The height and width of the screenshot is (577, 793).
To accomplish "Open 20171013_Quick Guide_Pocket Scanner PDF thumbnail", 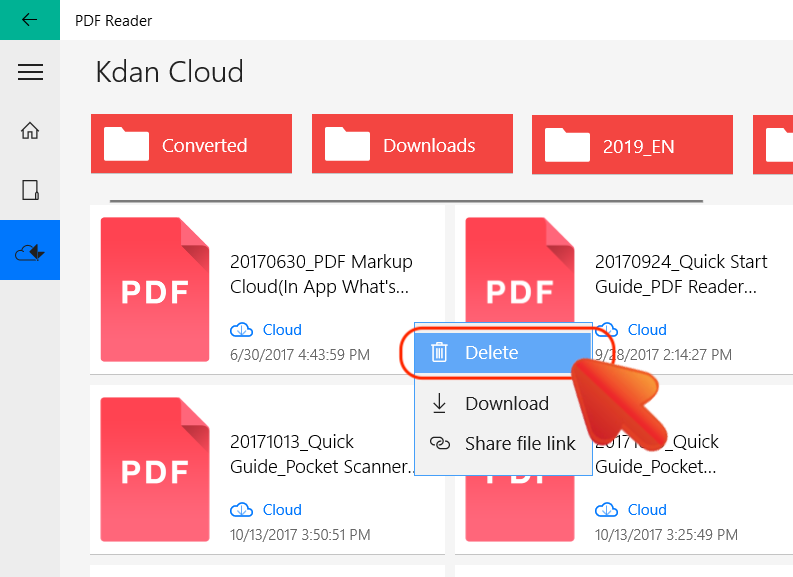I will pyautogui.click(x=155, y=470).
